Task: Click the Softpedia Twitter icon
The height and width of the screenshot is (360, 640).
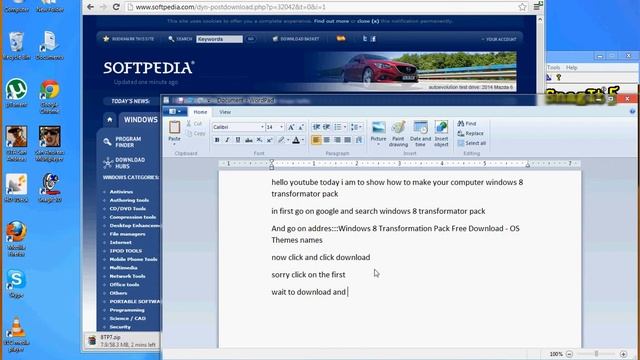Action: [x=365, y=39]
